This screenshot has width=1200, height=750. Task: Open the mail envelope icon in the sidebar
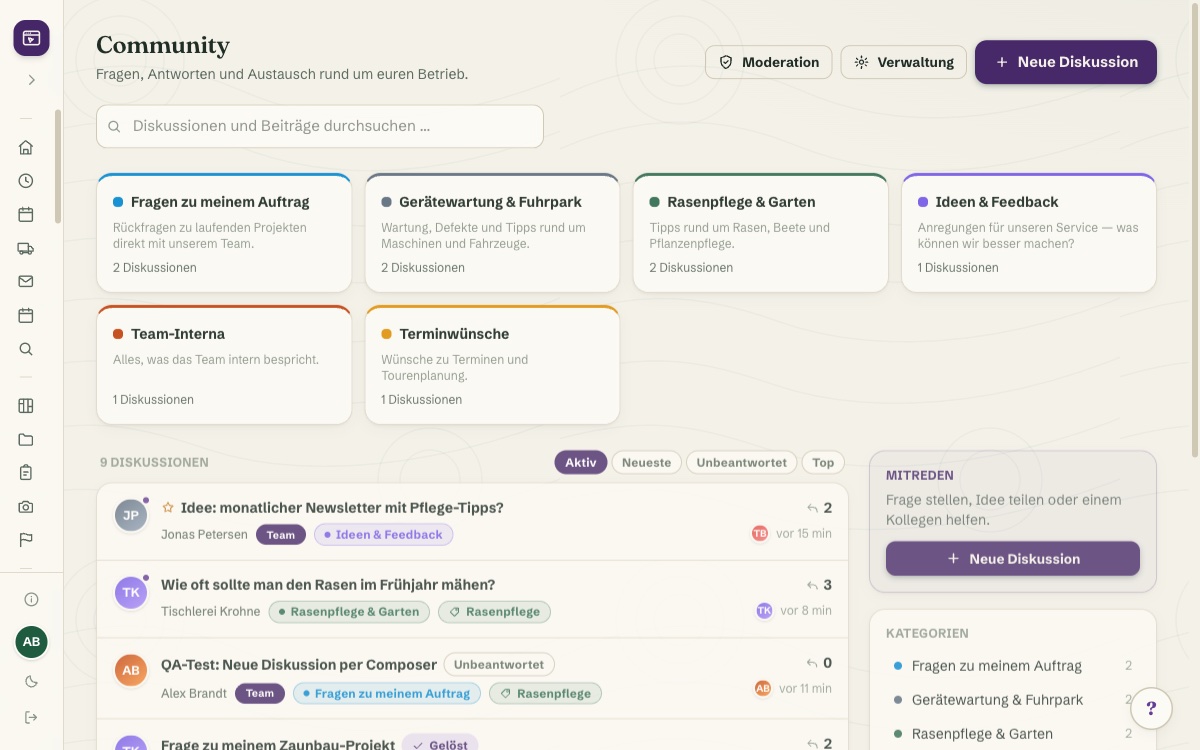coord(26,281)
